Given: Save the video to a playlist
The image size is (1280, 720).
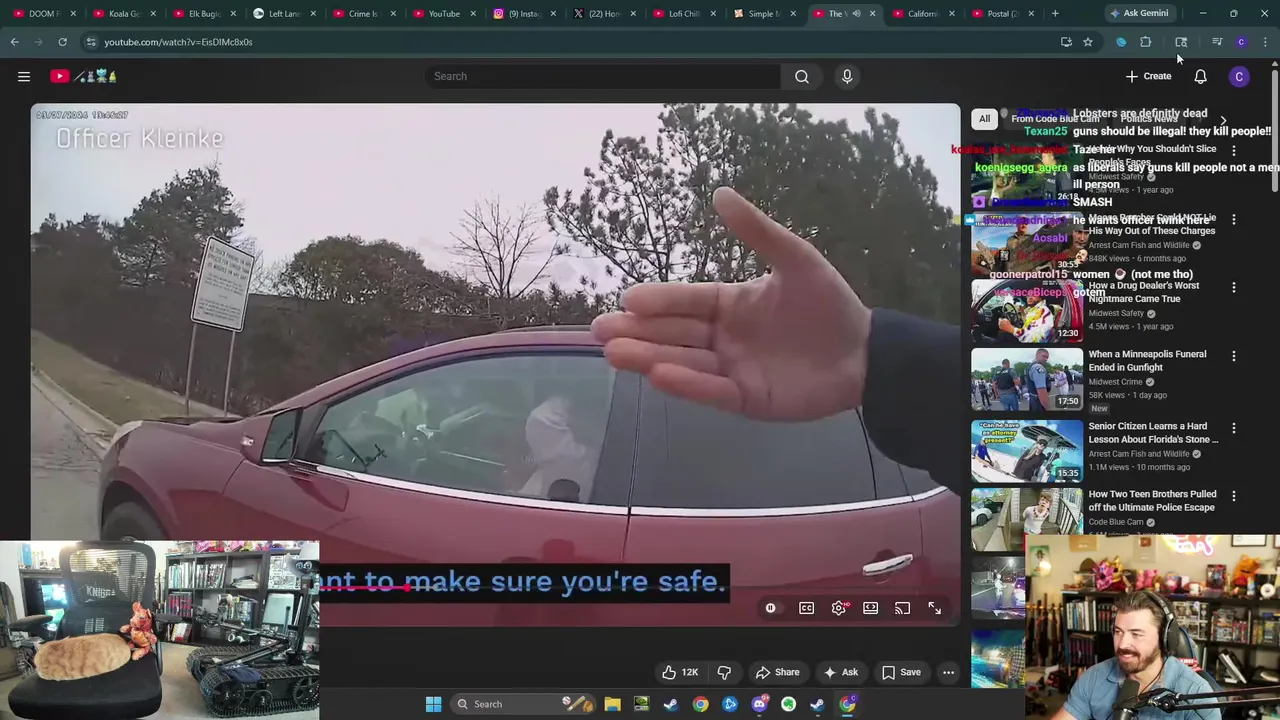Looking at the screenshot, I should coord(901,672).
